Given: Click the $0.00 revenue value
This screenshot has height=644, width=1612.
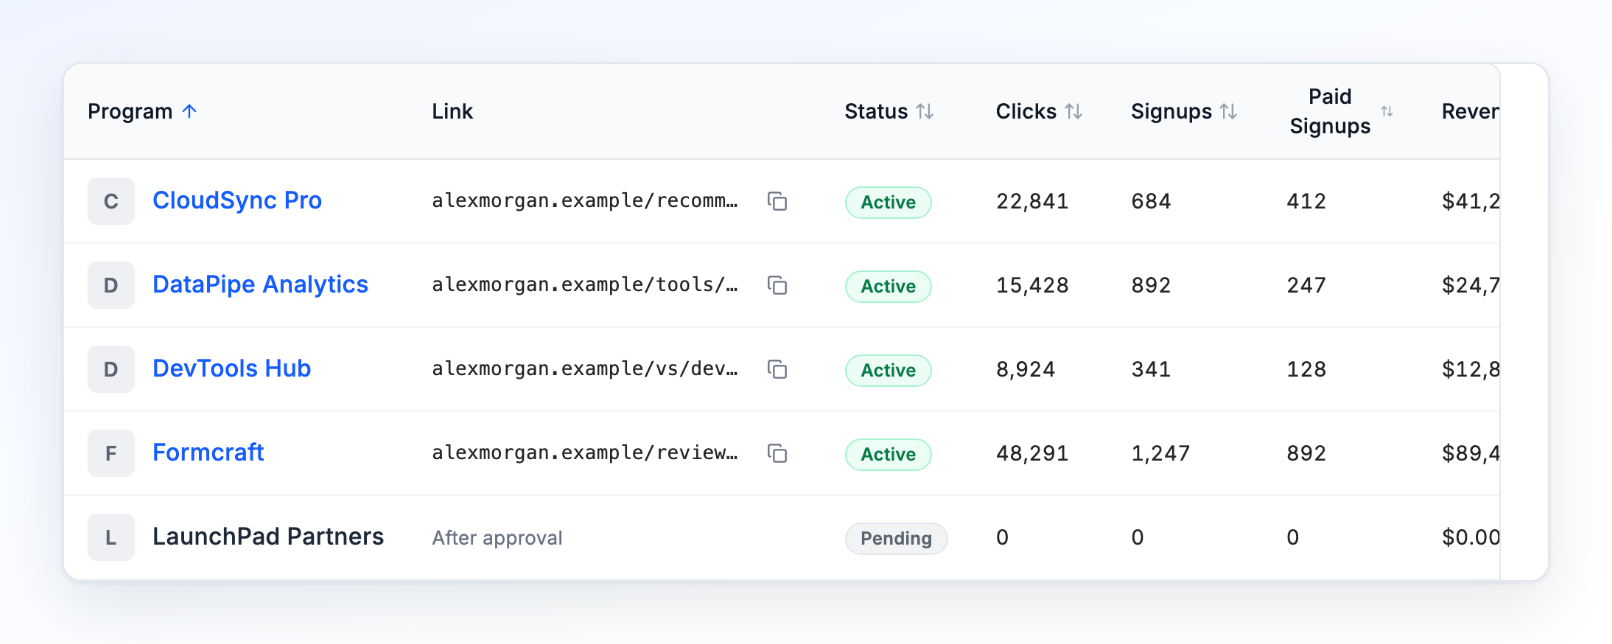Looking at the screenshot, I should [x=1470, y=537].
